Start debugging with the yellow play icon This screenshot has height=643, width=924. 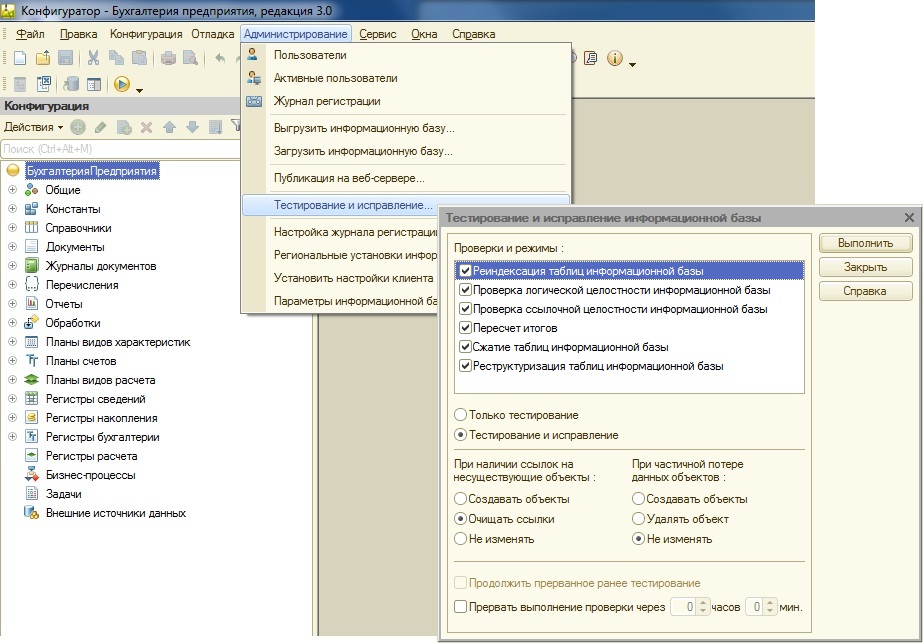coord(121,84)
